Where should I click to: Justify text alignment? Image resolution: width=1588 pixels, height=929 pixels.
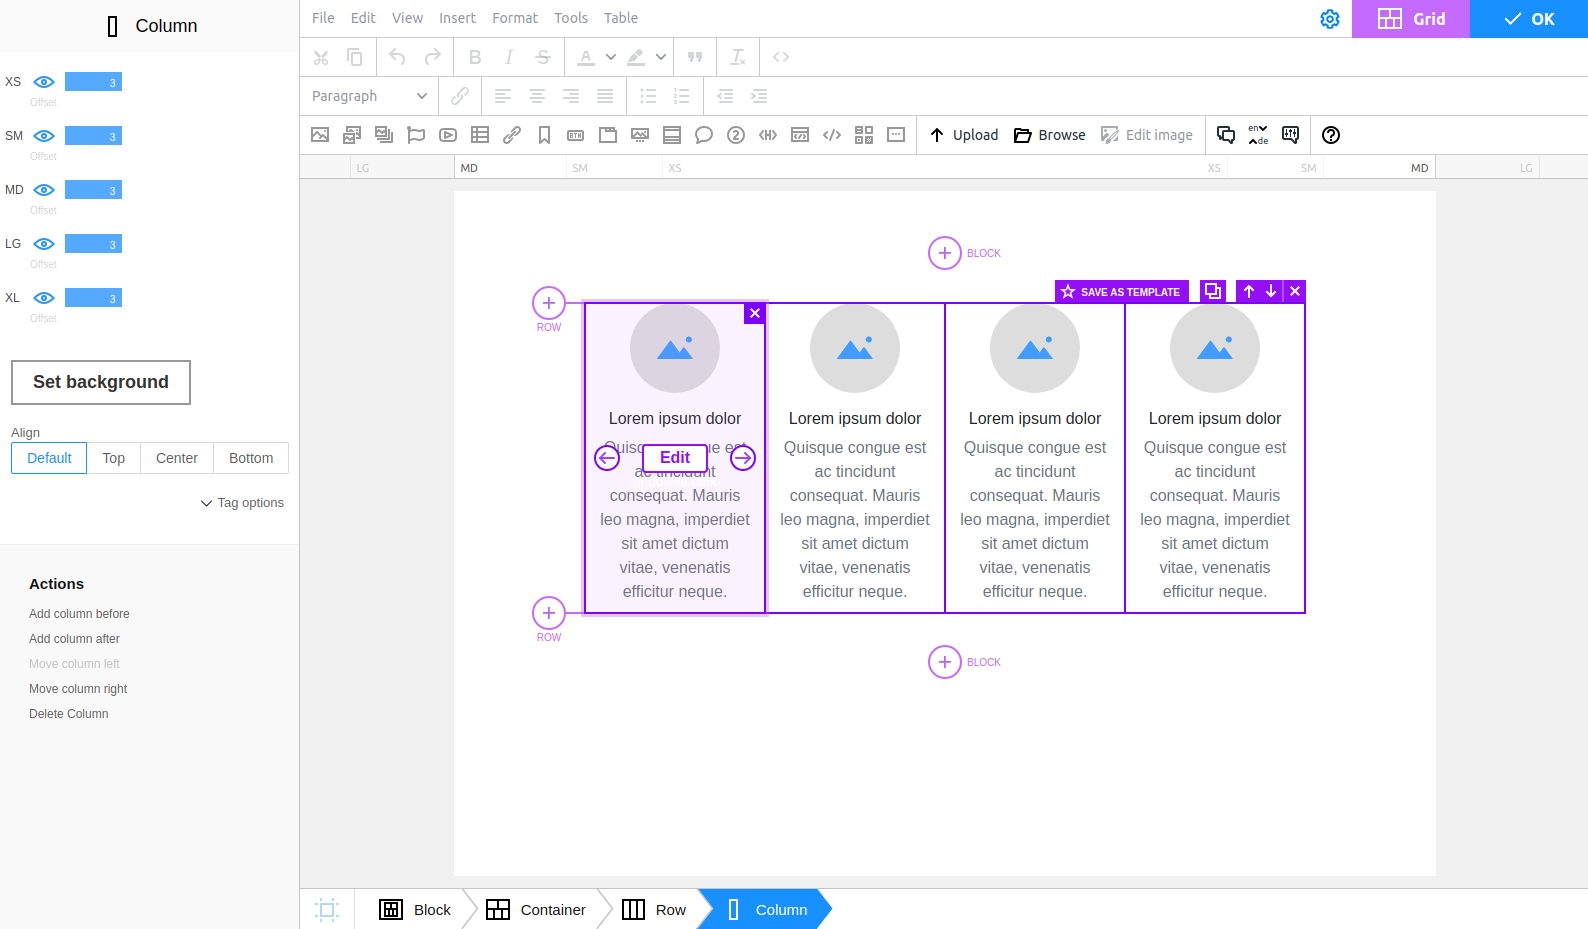[605, 96]
